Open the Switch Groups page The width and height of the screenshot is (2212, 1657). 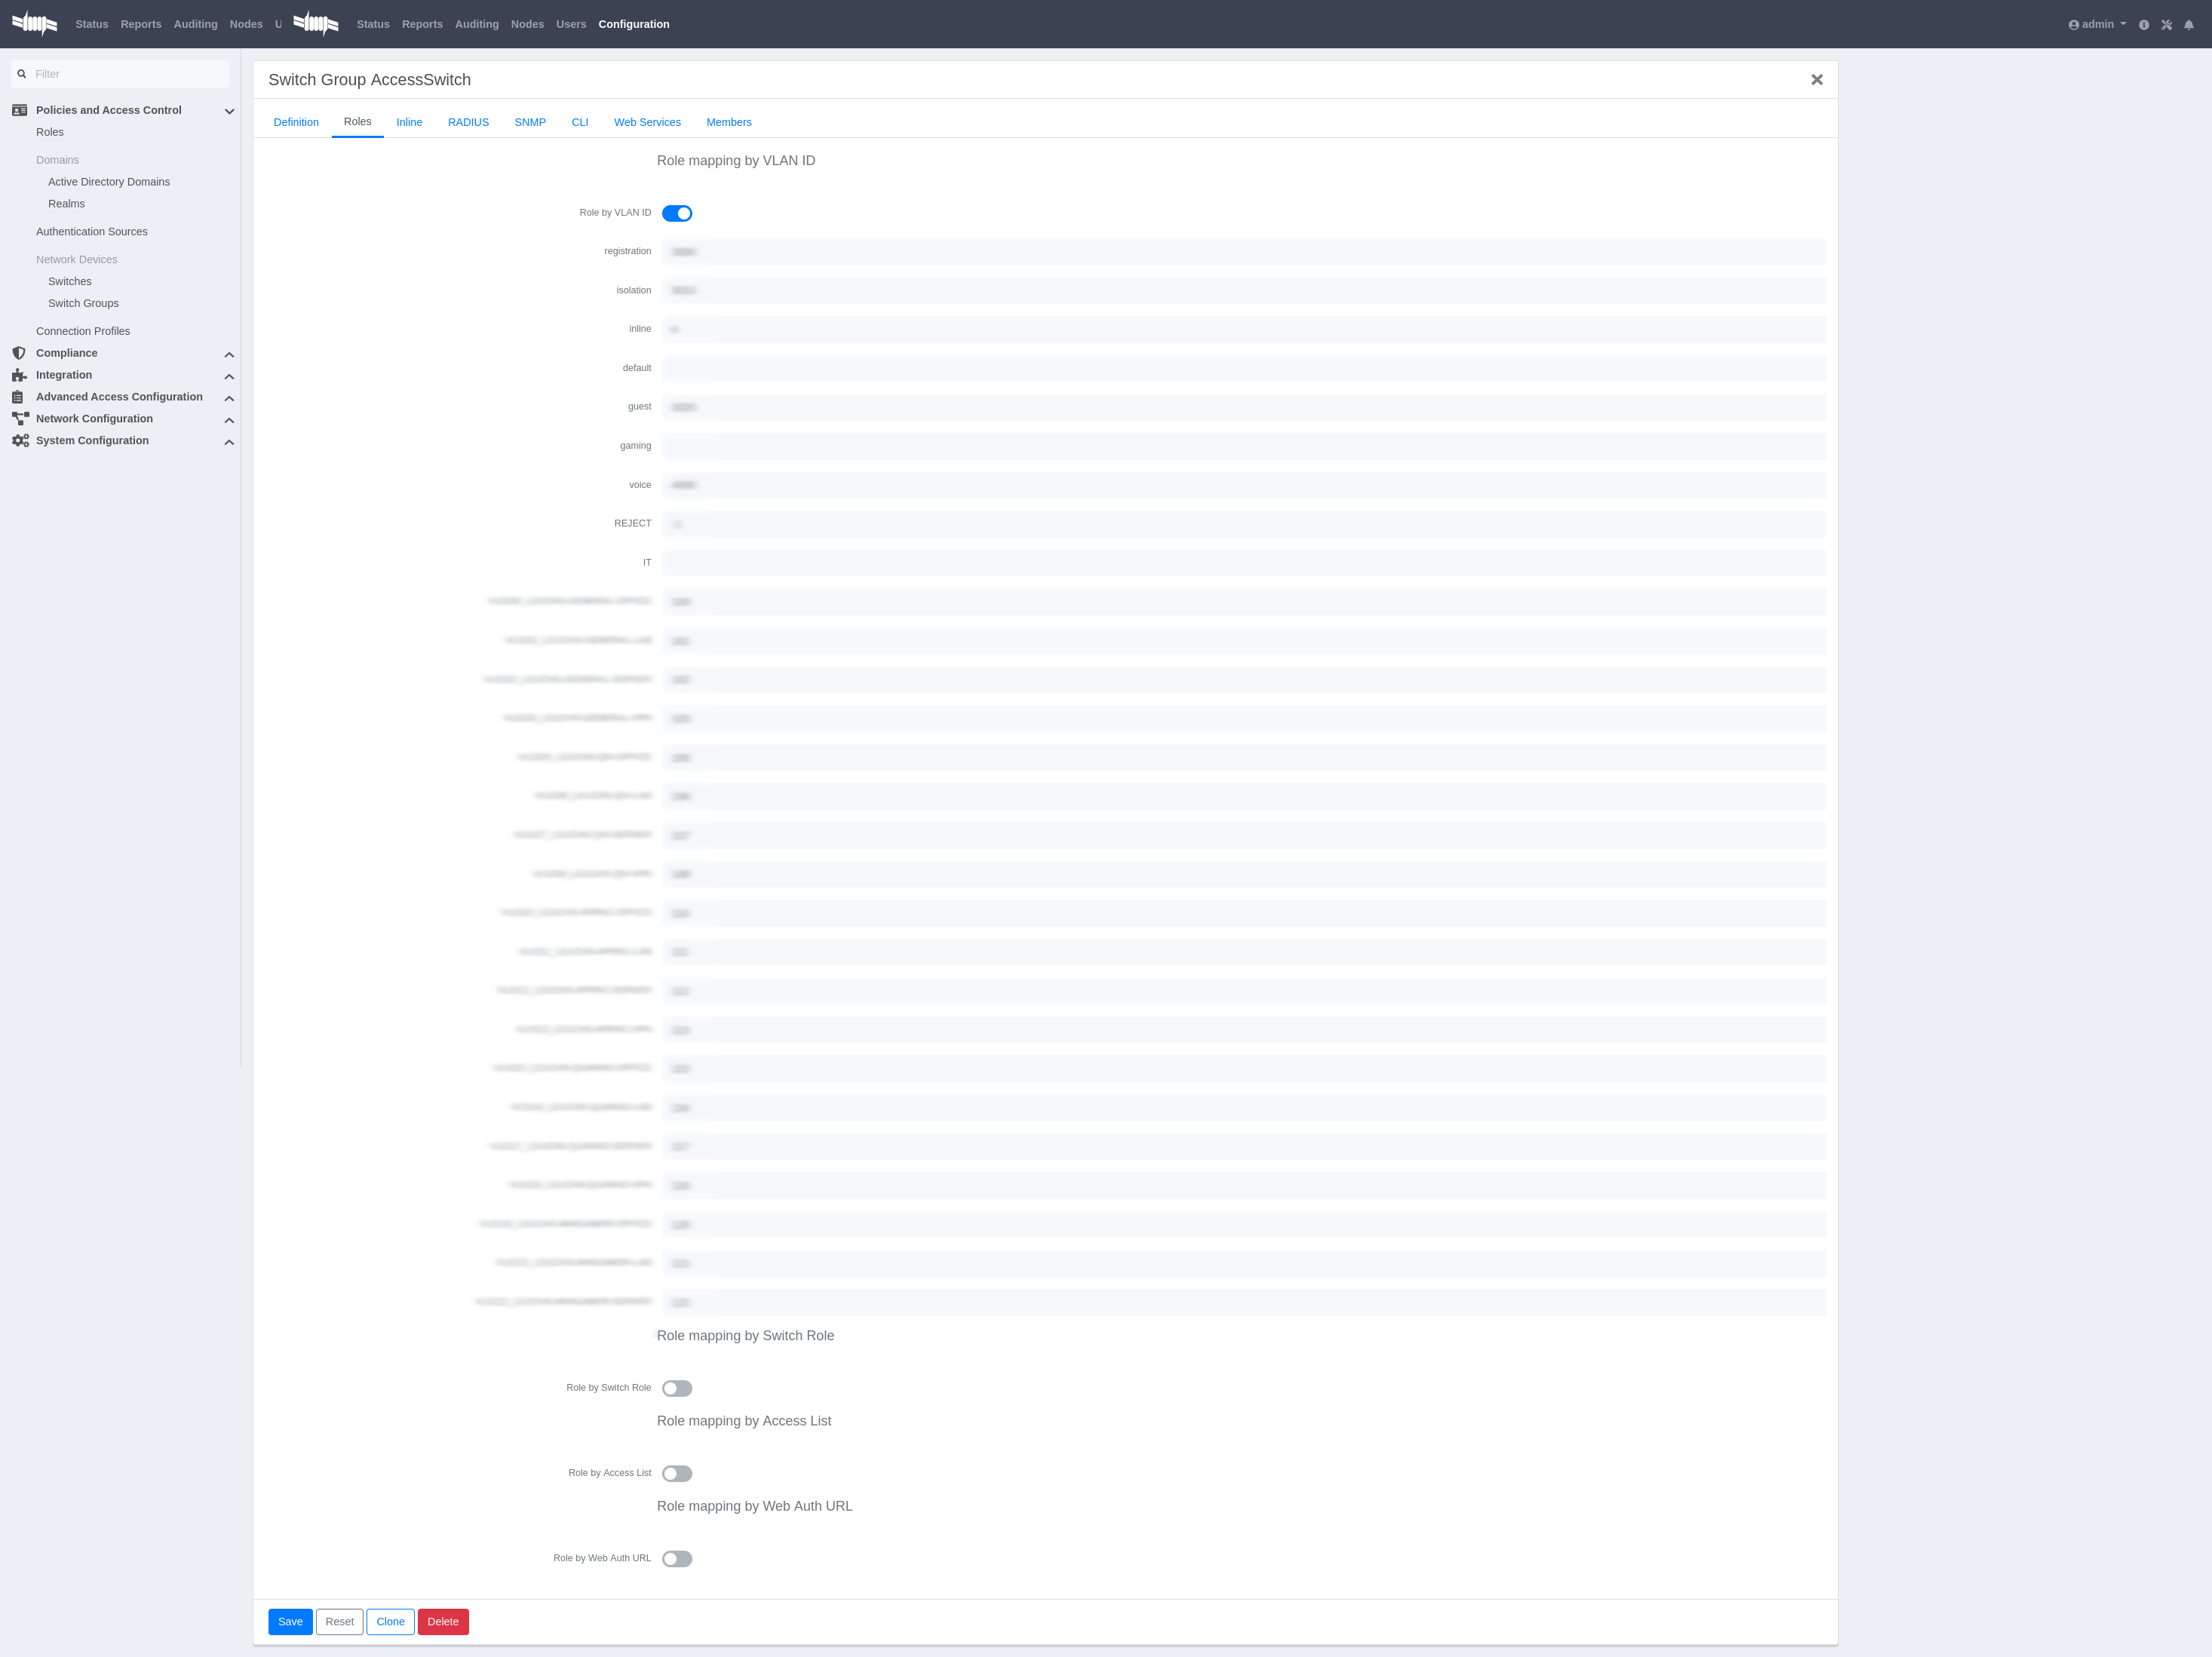(83, 303)
